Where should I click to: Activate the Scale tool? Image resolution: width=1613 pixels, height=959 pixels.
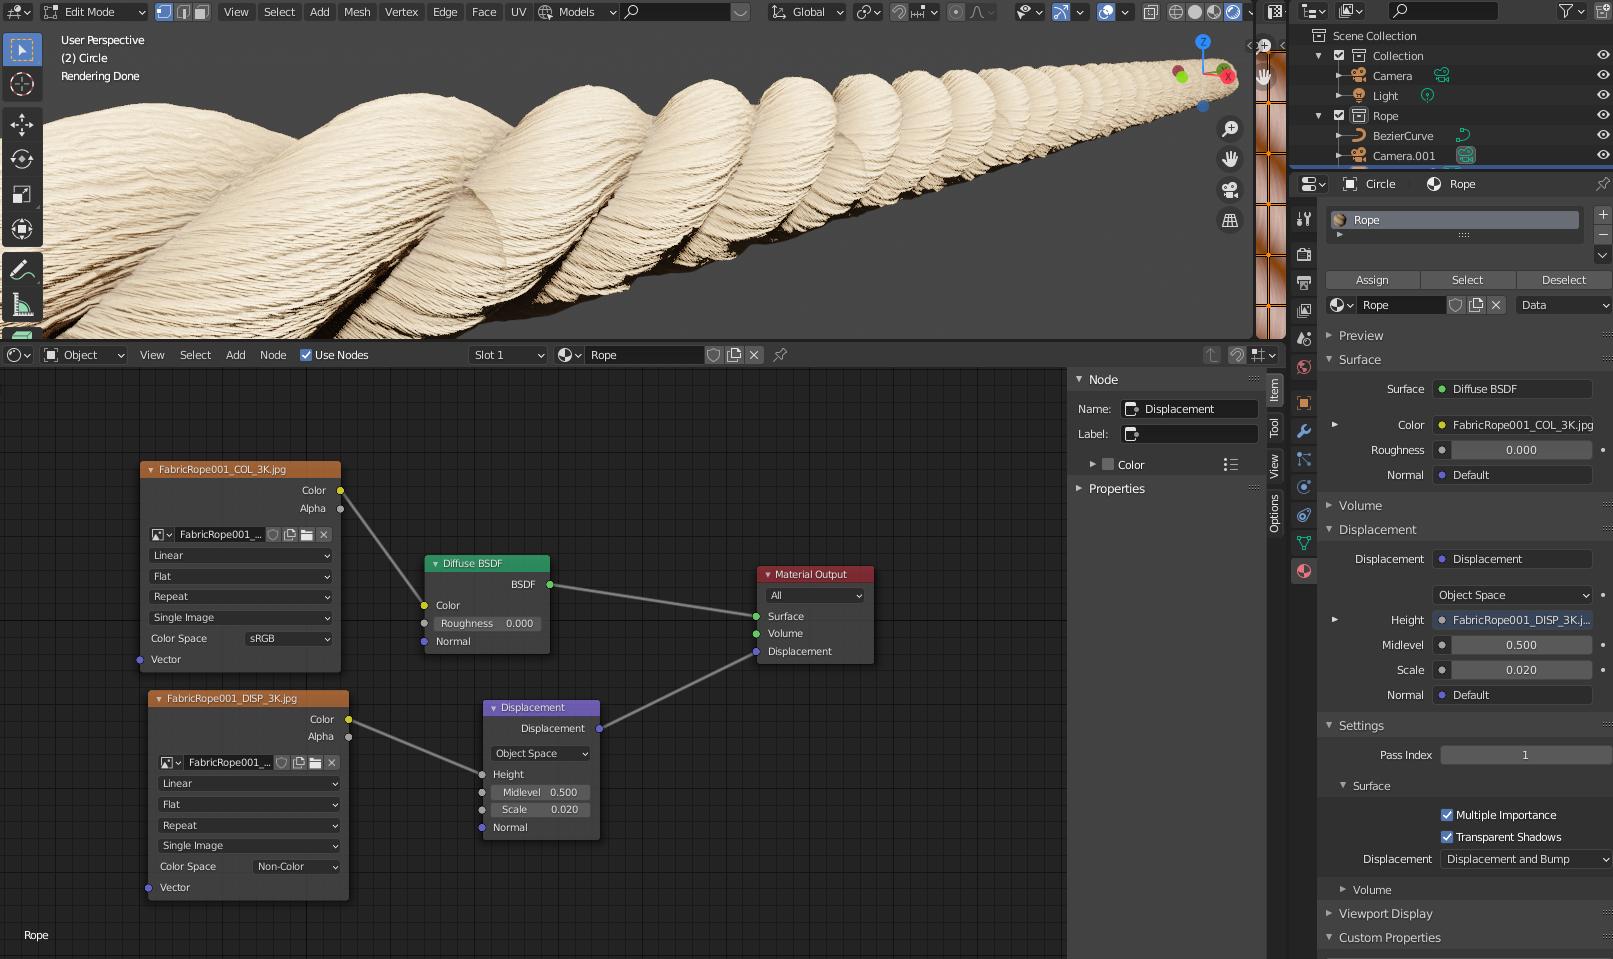(x=22, y=194)
